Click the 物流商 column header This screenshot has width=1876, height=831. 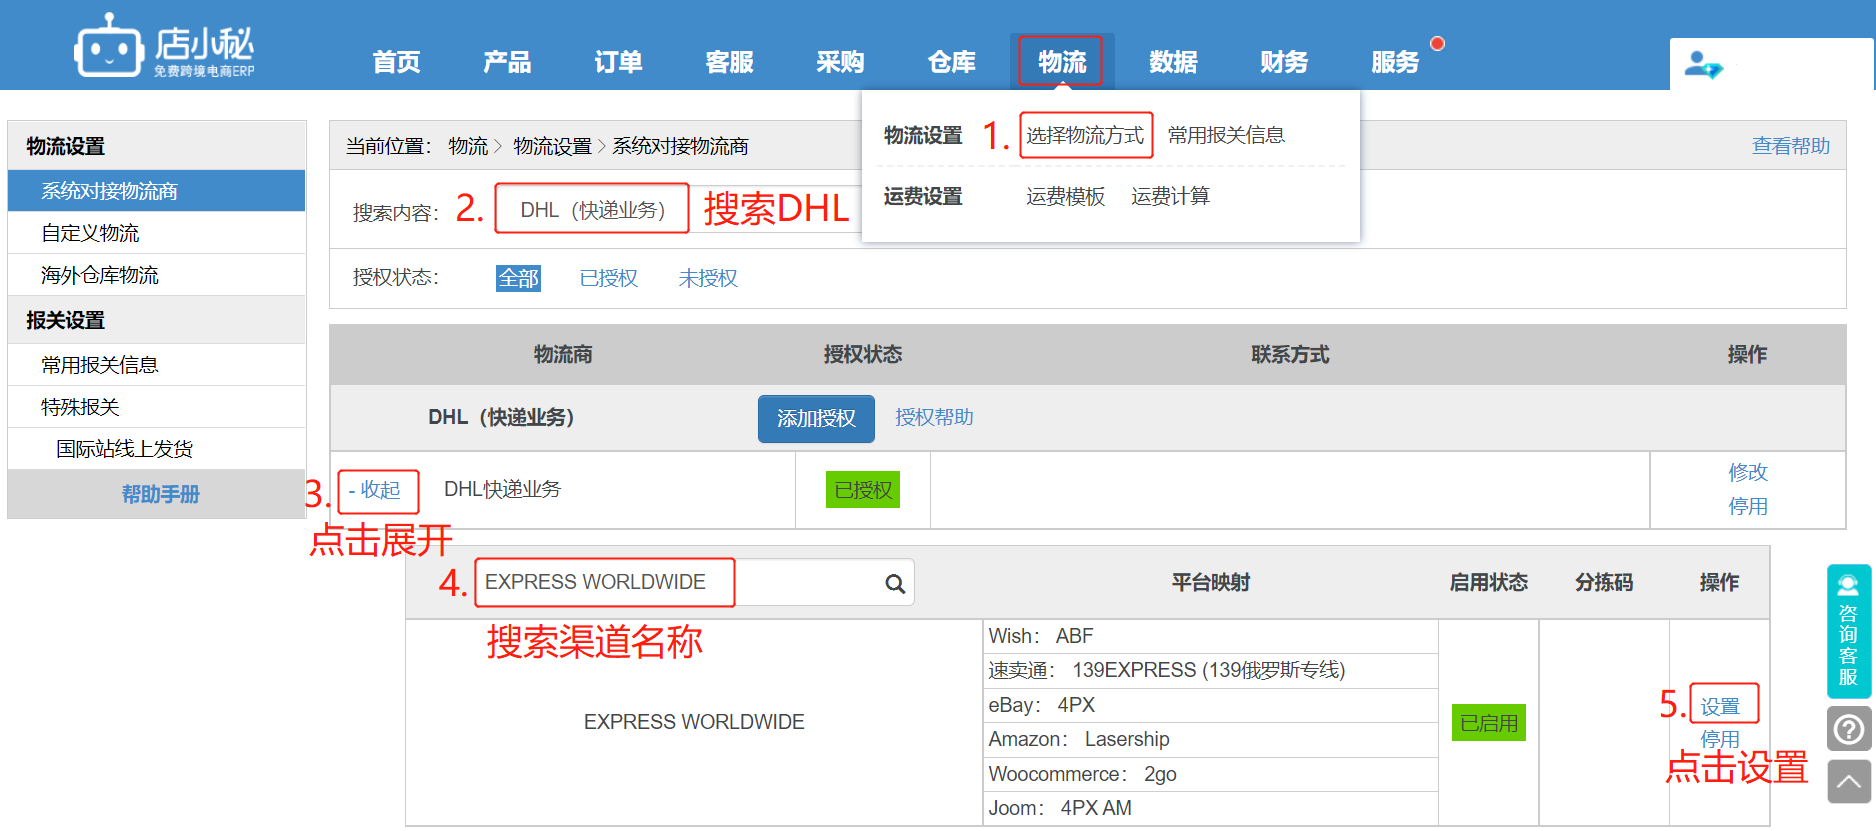563,355
